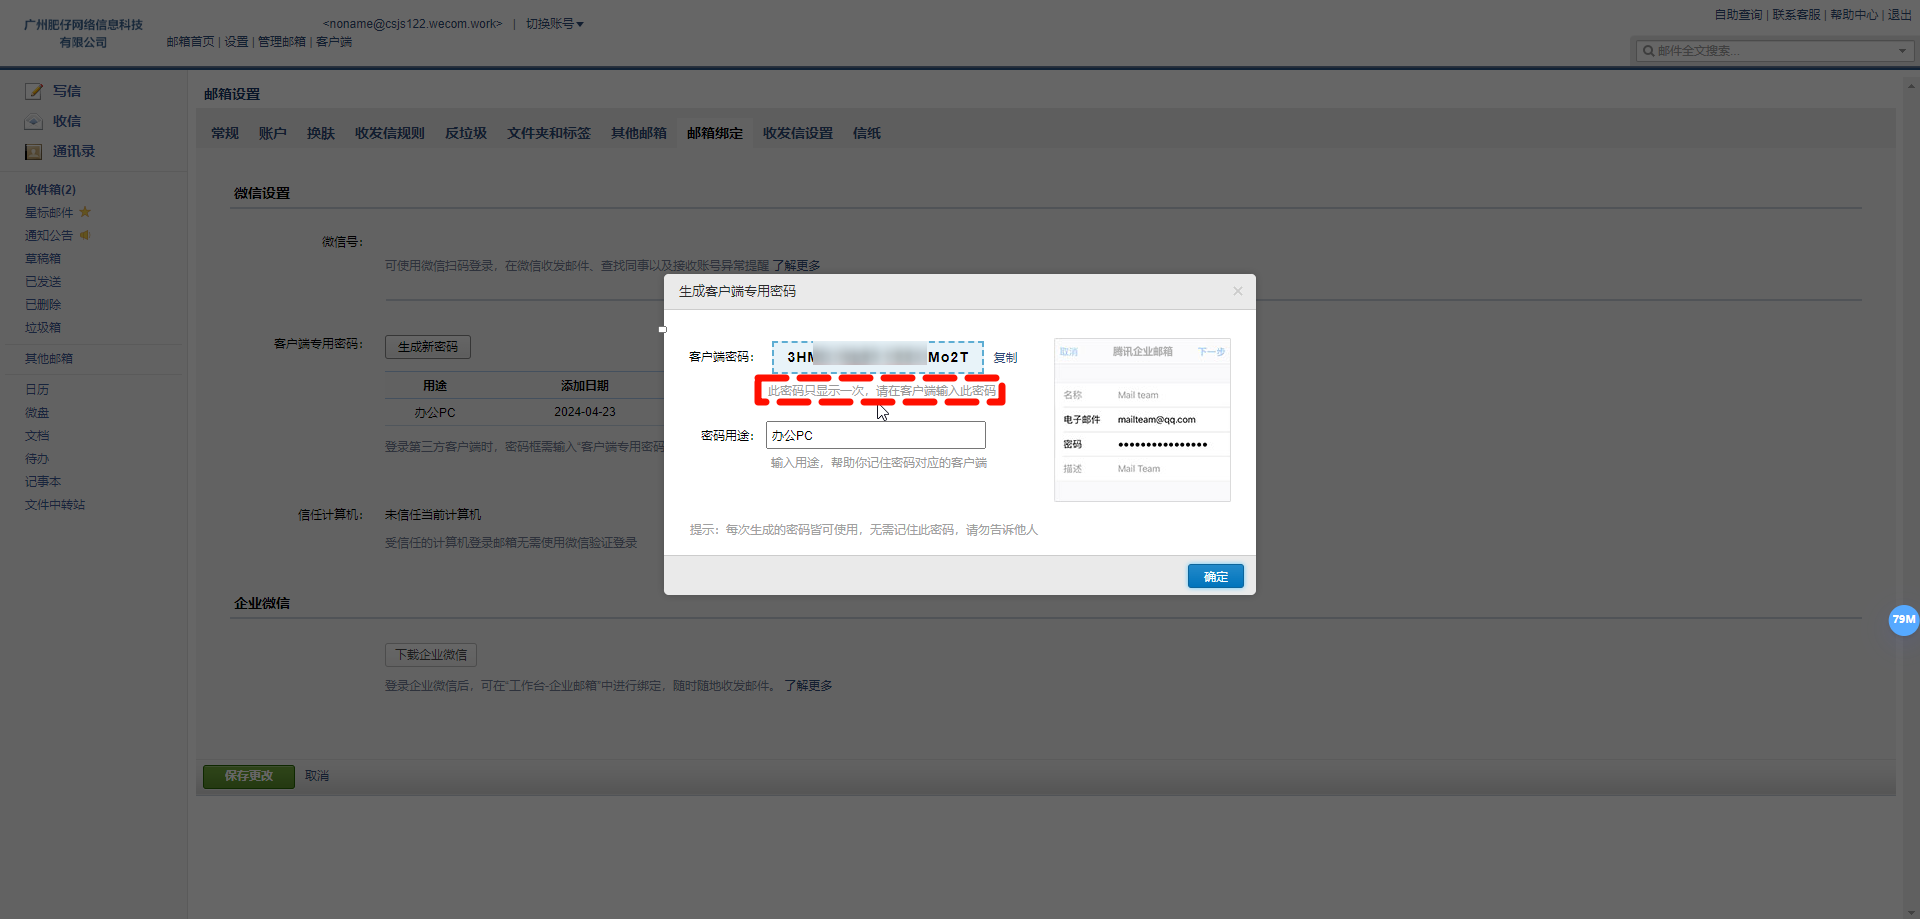
Task: Open the 下一步 next step in phone preview
Action: click(x=1212, y=352)
